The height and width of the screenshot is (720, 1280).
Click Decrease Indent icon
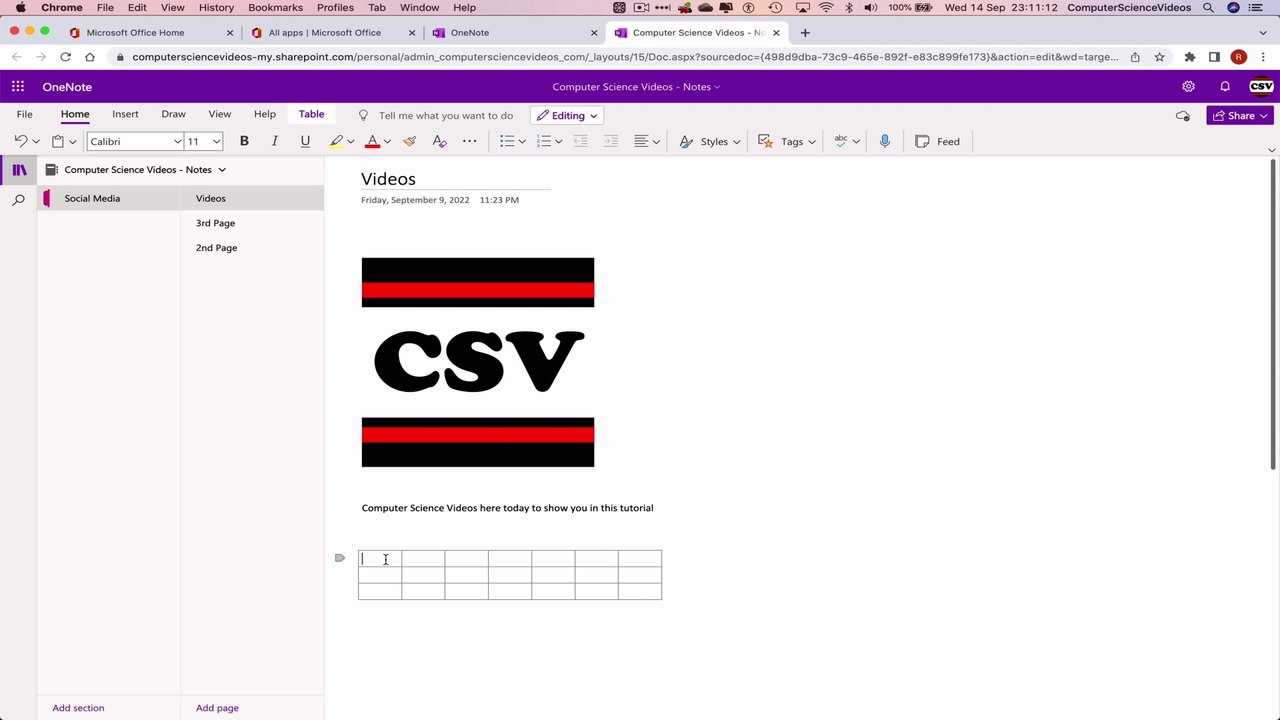click(581, 141)
